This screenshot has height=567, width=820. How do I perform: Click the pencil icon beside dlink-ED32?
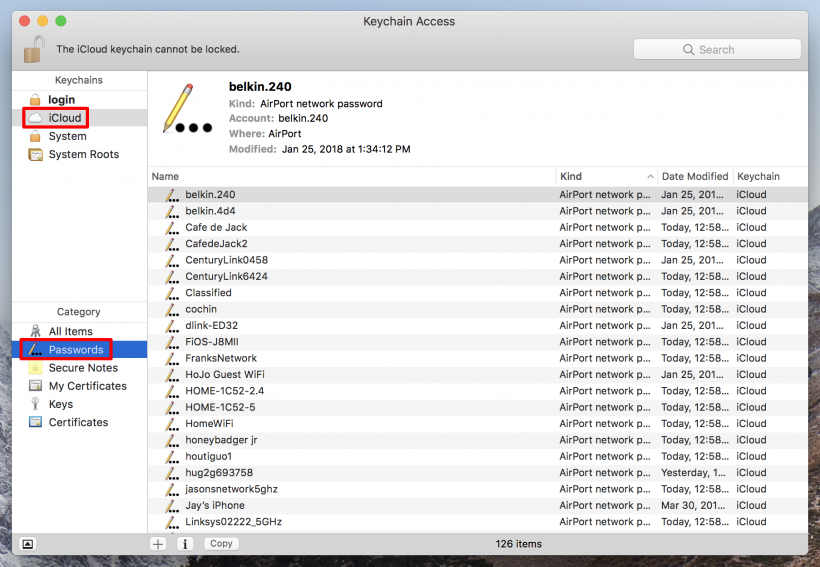click(172, 326)
